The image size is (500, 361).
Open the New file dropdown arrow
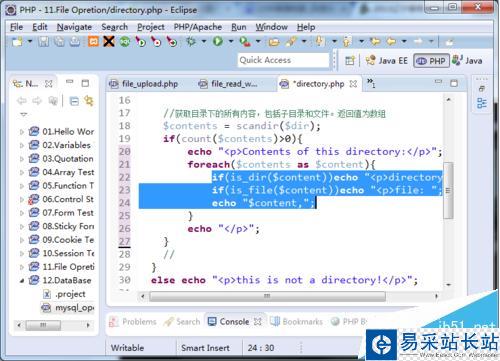30,42
